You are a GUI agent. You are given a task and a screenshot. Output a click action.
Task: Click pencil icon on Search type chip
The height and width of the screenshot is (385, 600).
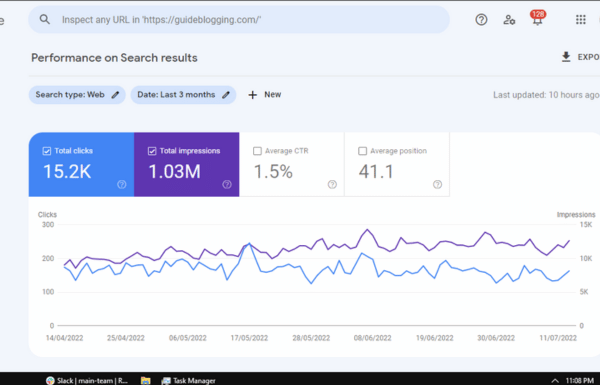pos(115,95)
